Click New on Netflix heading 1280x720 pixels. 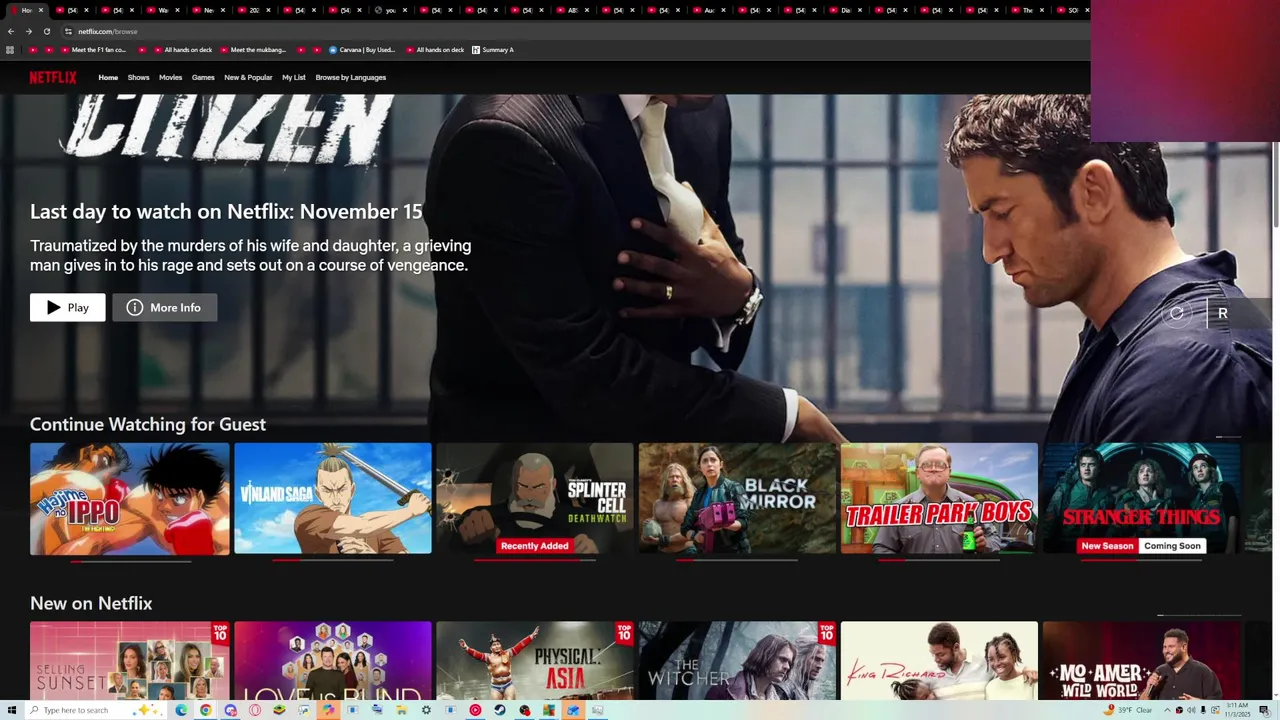pos(91,603)
